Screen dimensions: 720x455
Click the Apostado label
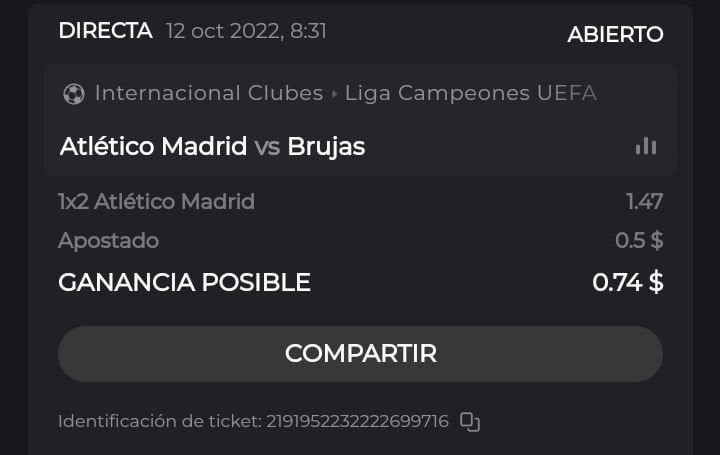click(108, 241)
